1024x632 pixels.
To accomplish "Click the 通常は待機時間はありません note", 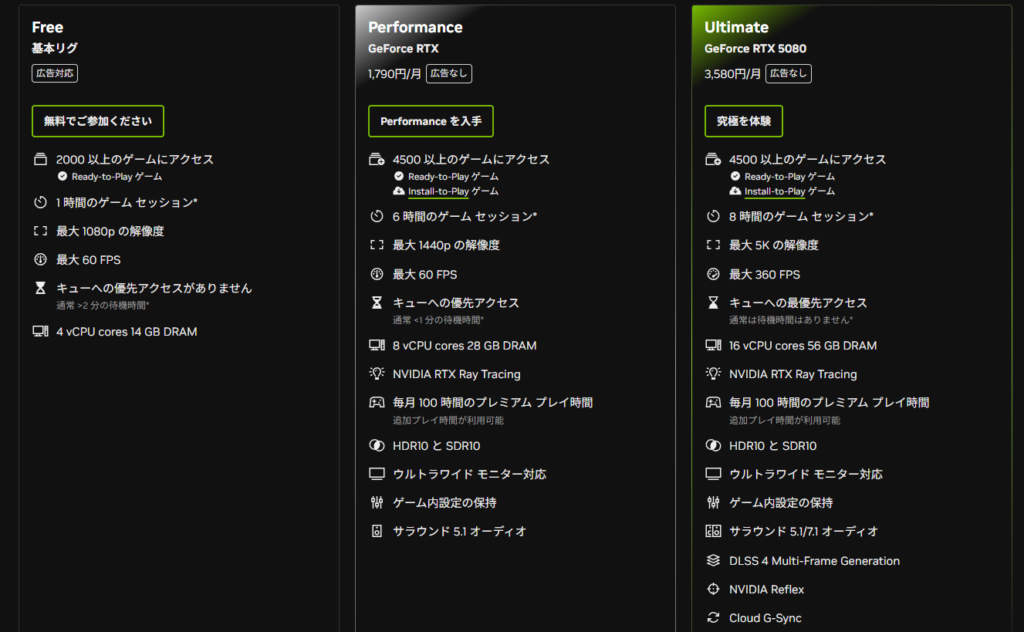I will tap(791, 320).
